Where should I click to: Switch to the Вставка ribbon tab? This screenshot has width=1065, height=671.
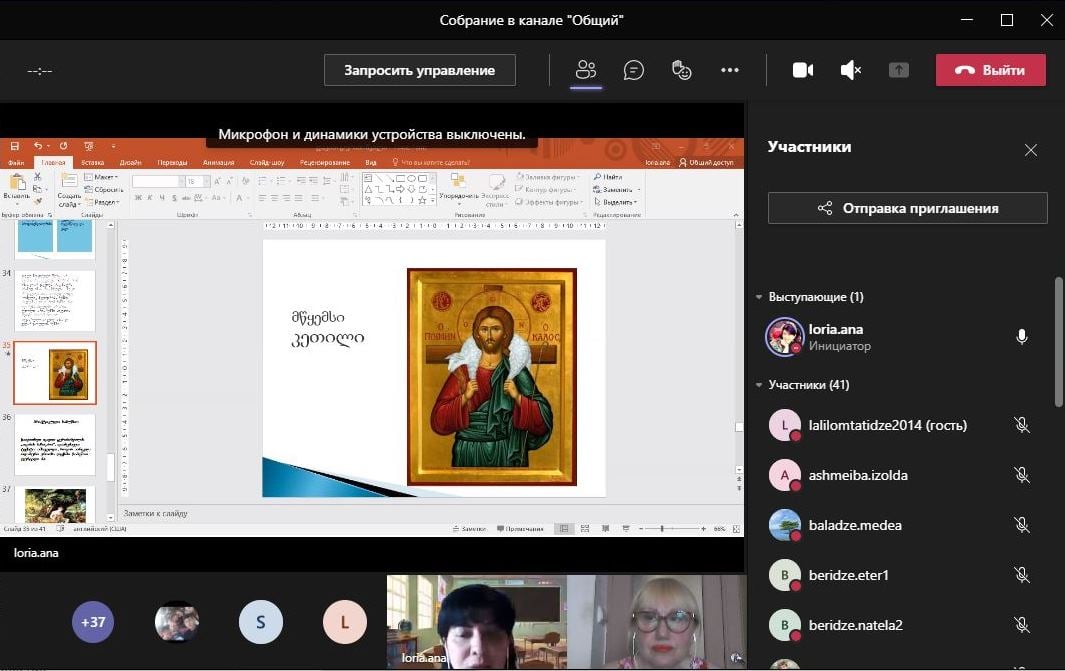[x=92, y=162]
